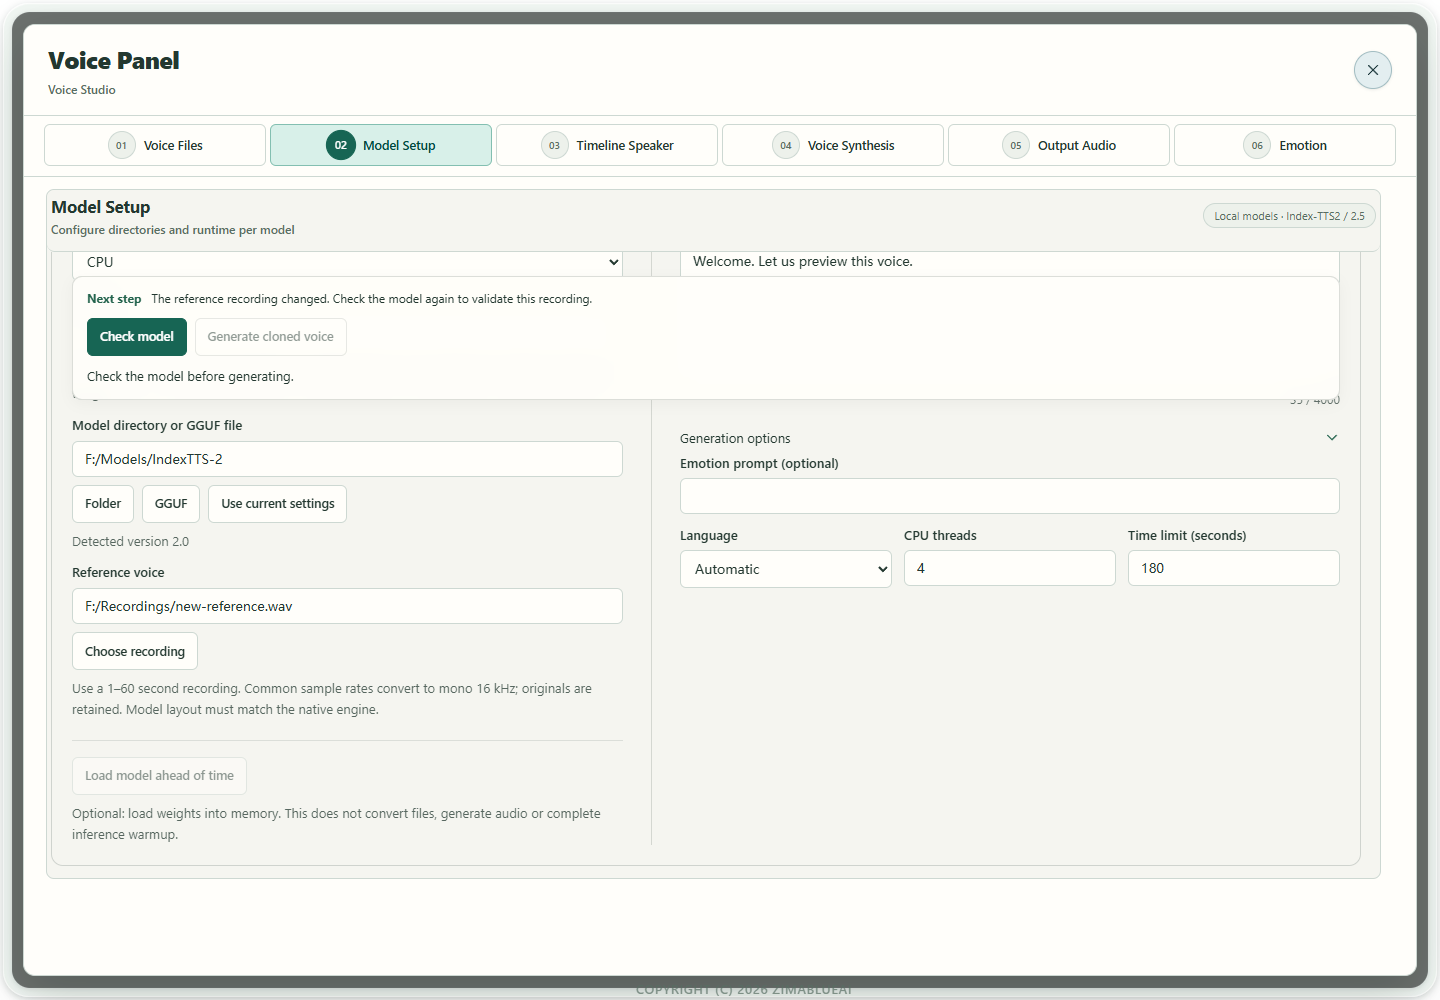The height and width of the screenshot is (1000, 1440).
Task: Click the step 06 number badge
Action: point(1257,145)
